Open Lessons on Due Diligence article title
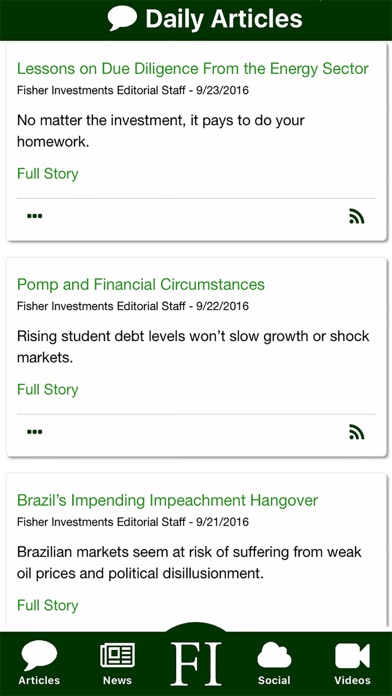Viewport: 392px width, 696px height. click(193, 69)
